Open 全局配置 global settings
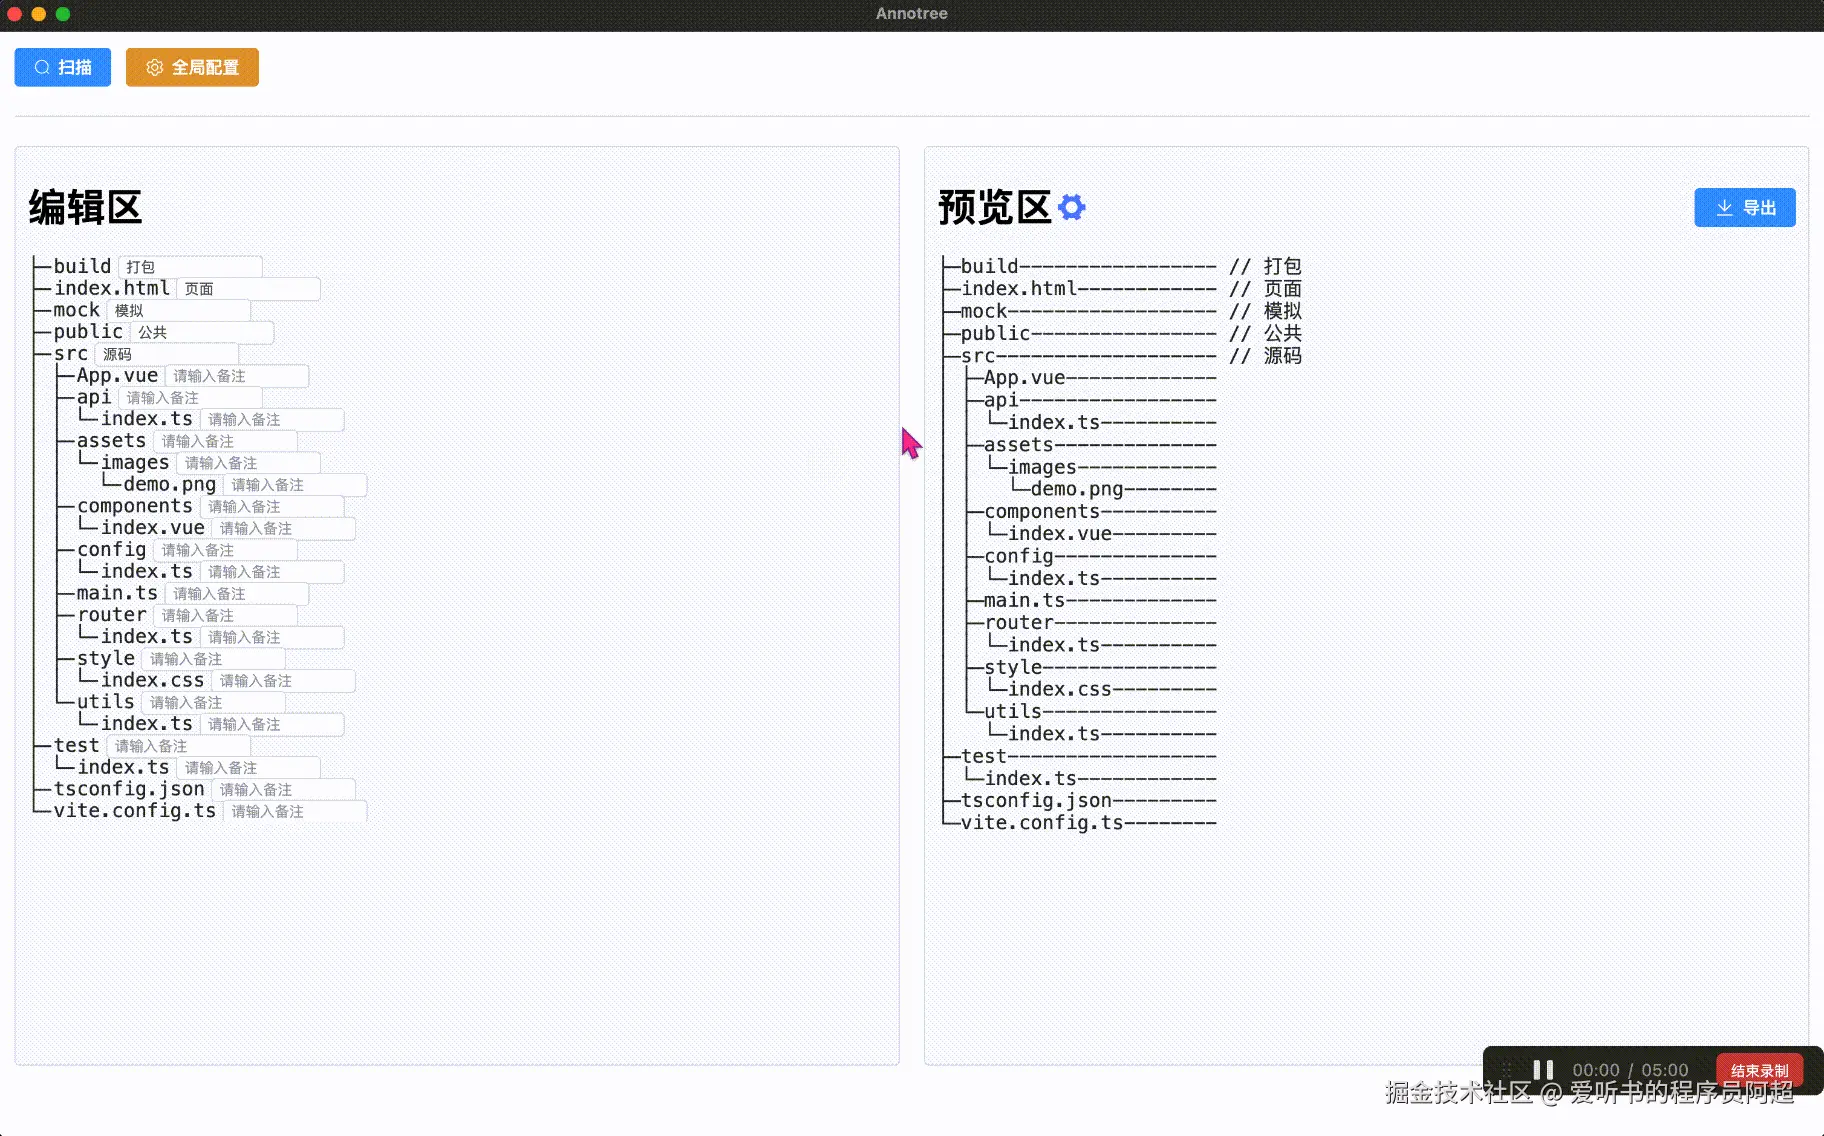This screenshot has width=1824, height=1136. 192,67
